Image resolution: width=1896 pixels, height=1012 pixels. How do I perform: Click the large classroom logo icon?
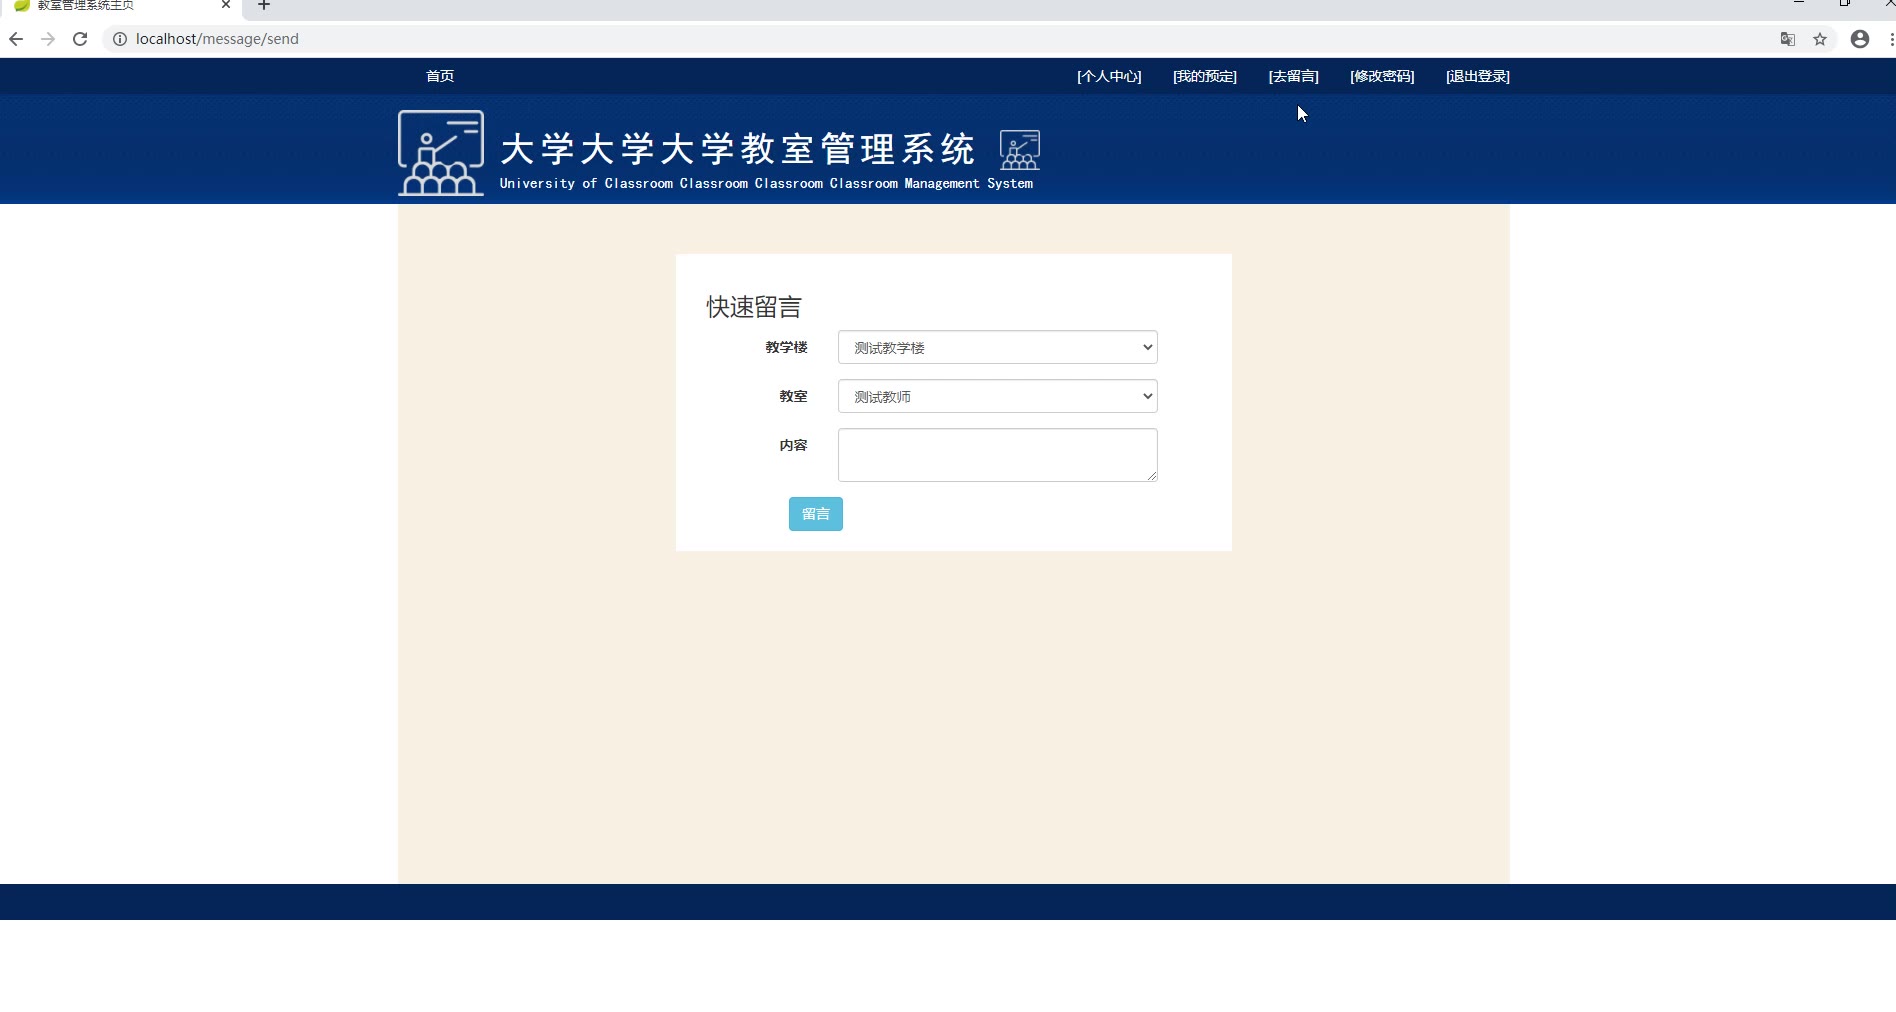[441, 152]
